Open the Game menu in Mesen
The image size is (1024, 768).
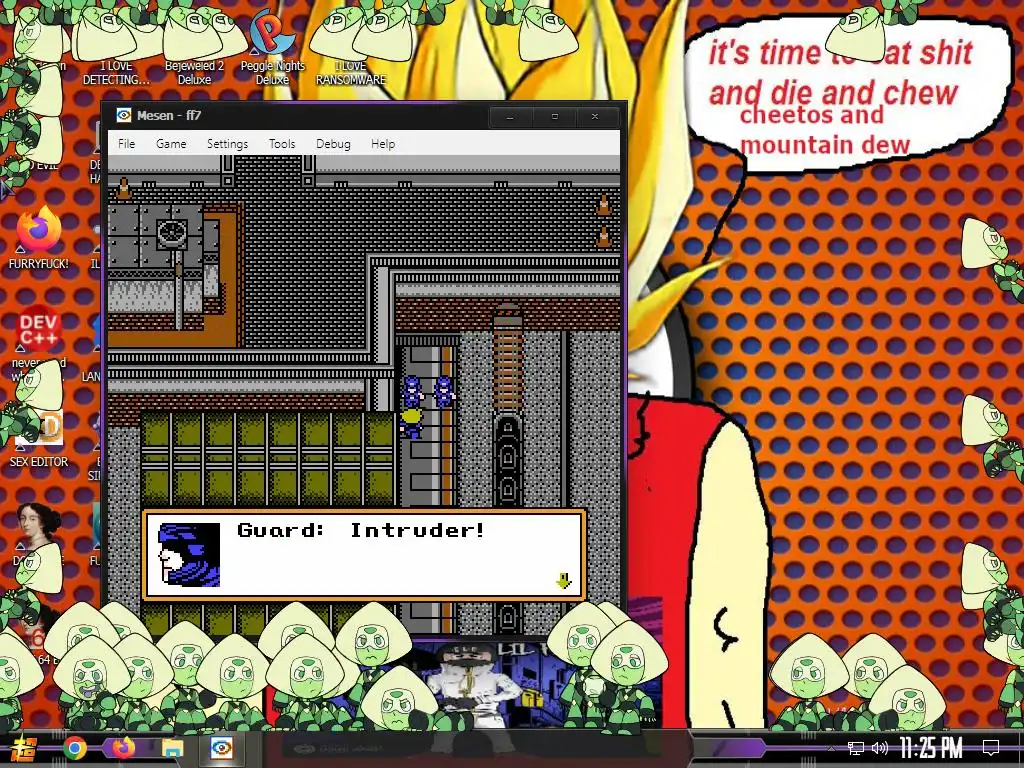click(x=171, y=144)
